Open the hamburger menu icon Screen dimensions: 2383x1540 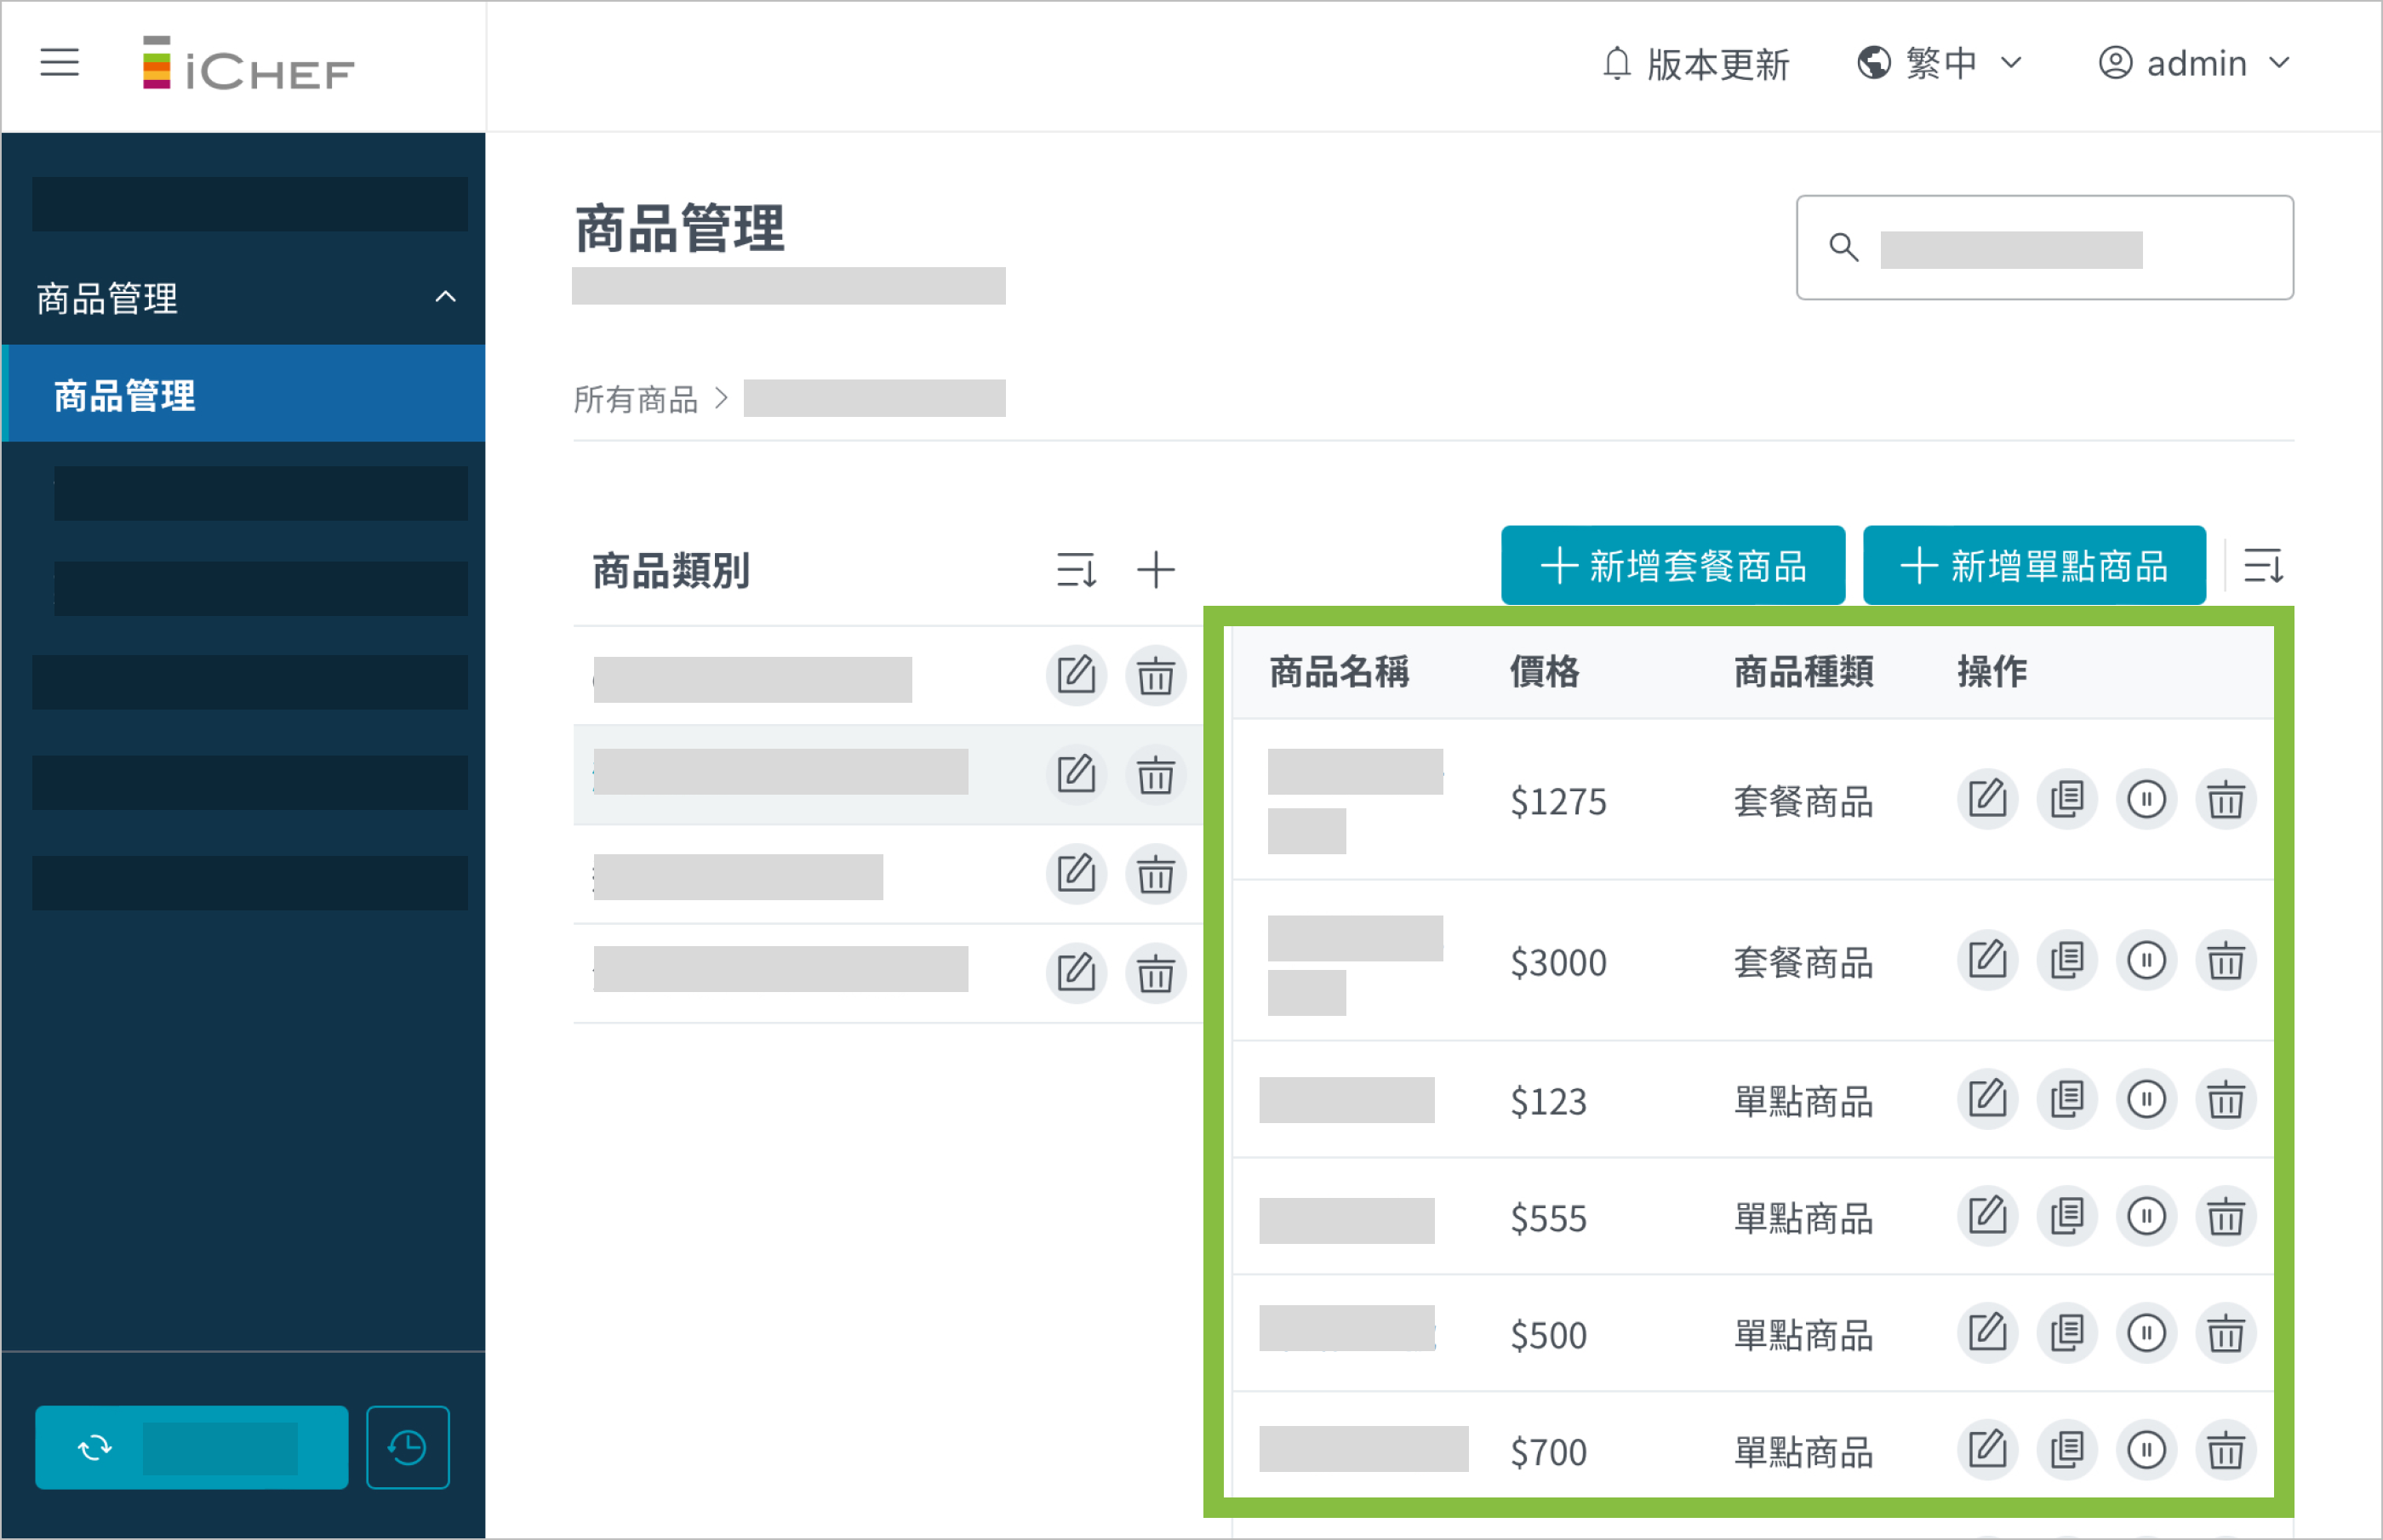tap(59, 63)
